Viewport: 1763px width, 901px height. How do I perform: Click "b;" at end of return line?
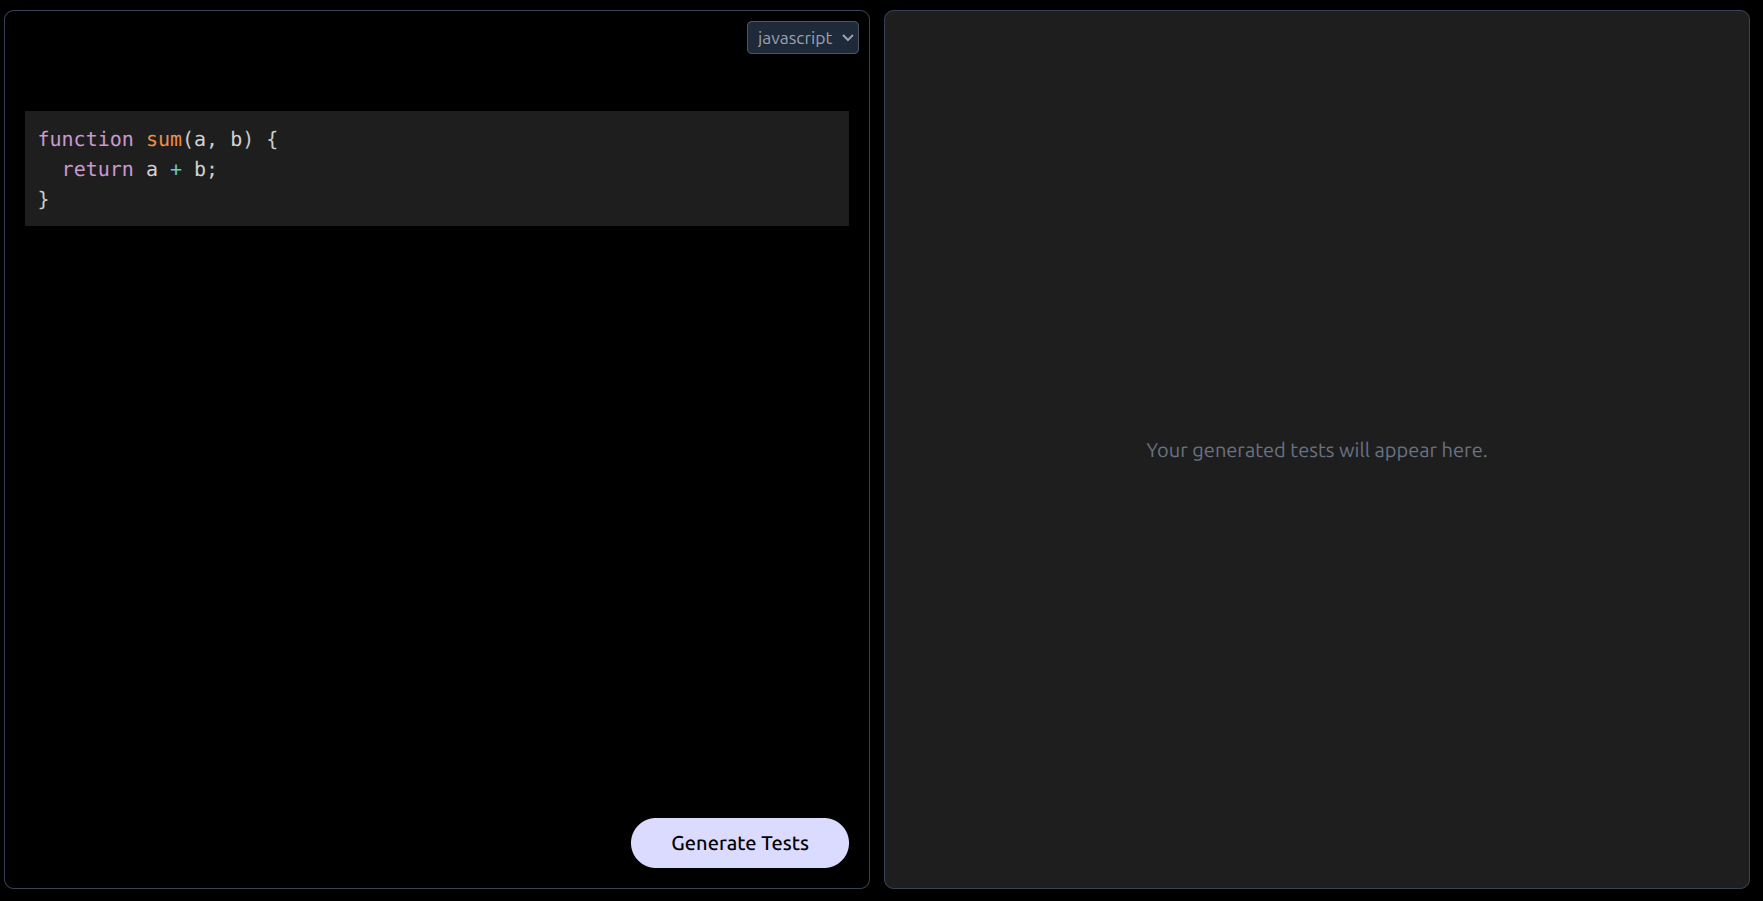point(204,170)
